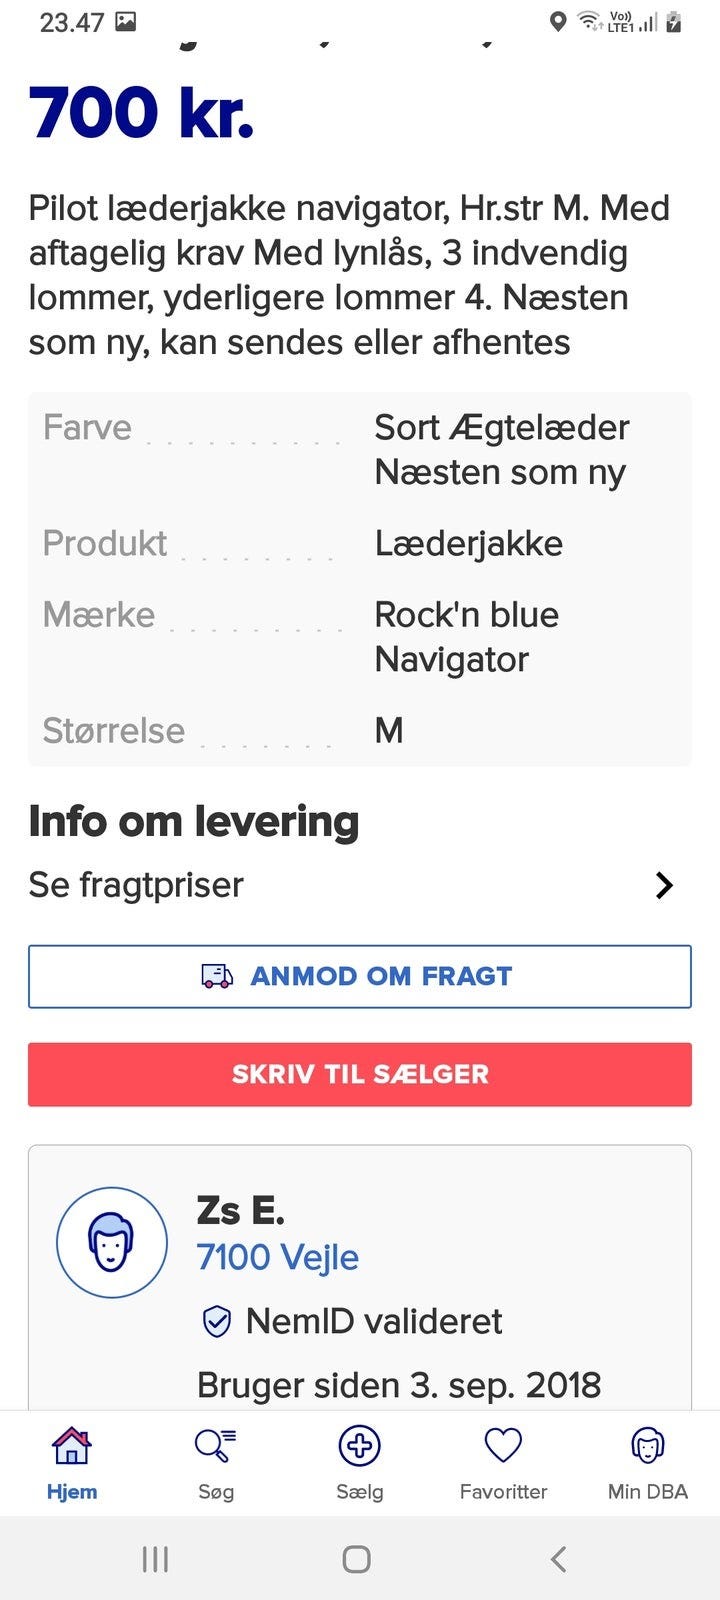Open Søg magnifier icon in bottom bar

pos(215,1446)
